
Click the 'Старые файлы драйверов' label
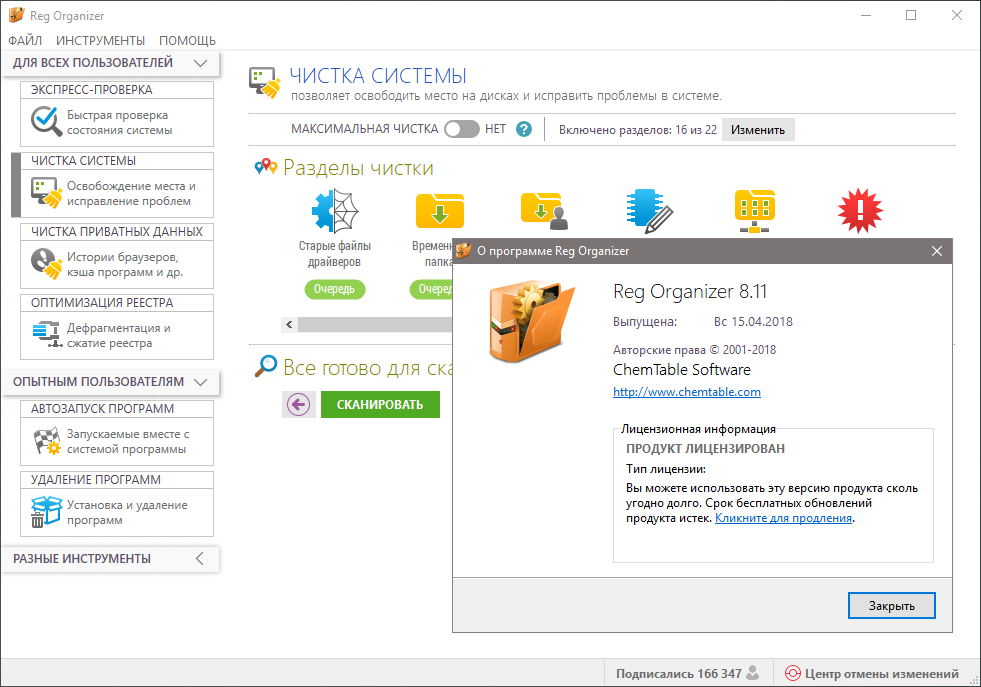click(335, 254)
